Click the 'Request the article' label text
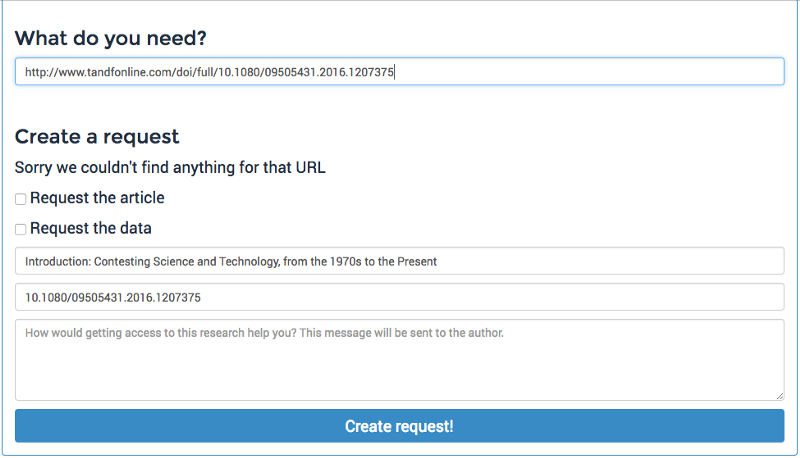The width and height of the screenshot is (800, 458). click(x=97, y=198)
